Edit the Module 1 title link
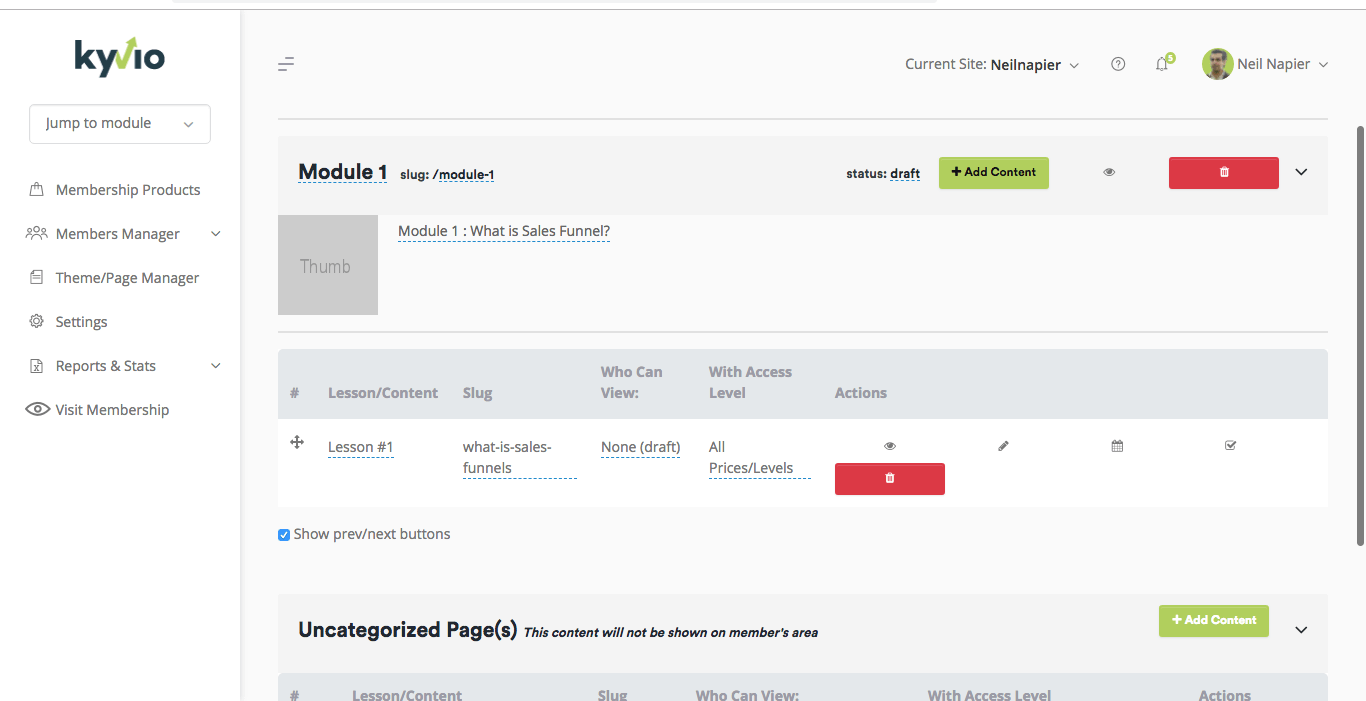This screenshot has height=701, width=1366. pos(343,172)
